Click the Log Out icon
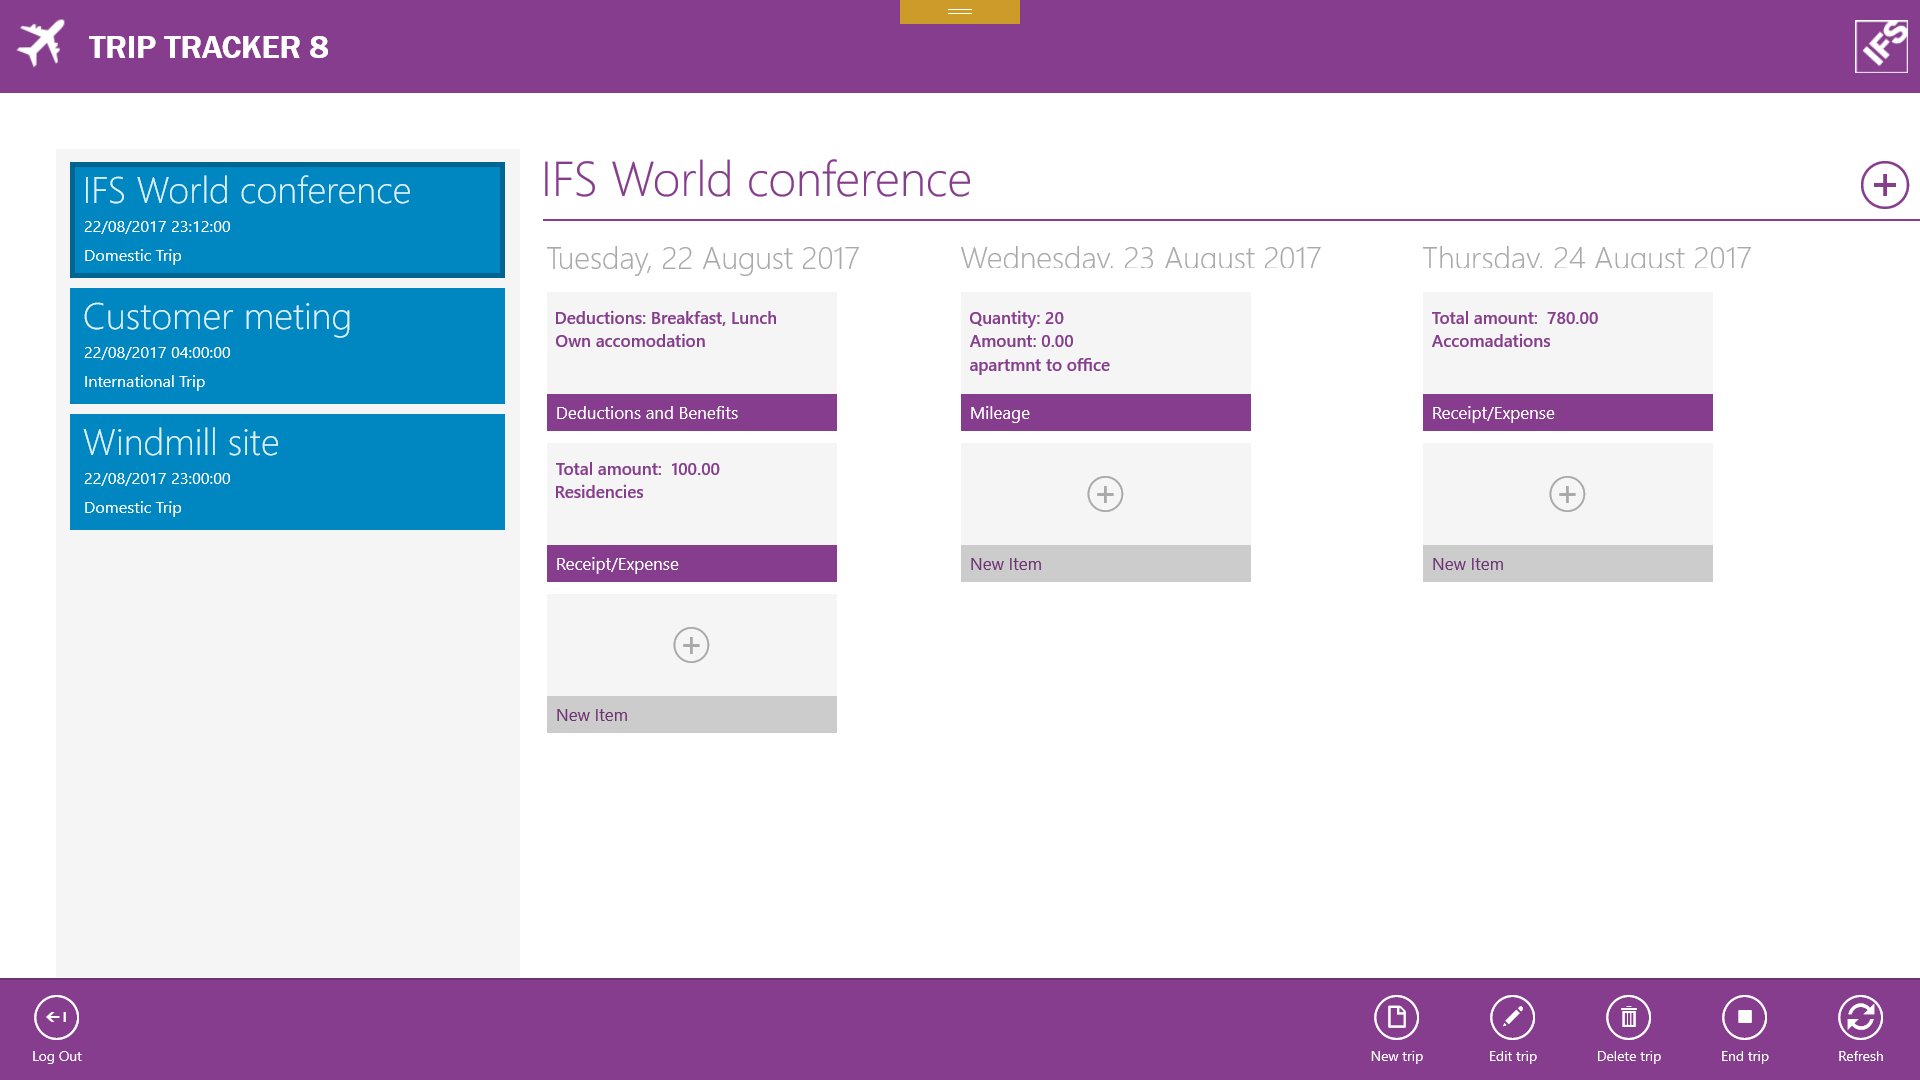This screenshot has width=1920, height=1080. (x=56, y=1017)
